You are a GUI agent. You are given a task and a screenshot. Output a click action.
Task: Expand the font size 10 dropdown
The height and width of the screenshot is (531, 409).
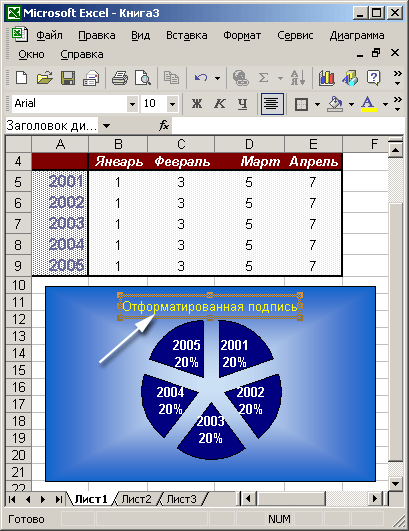click(x=172, y=104)
